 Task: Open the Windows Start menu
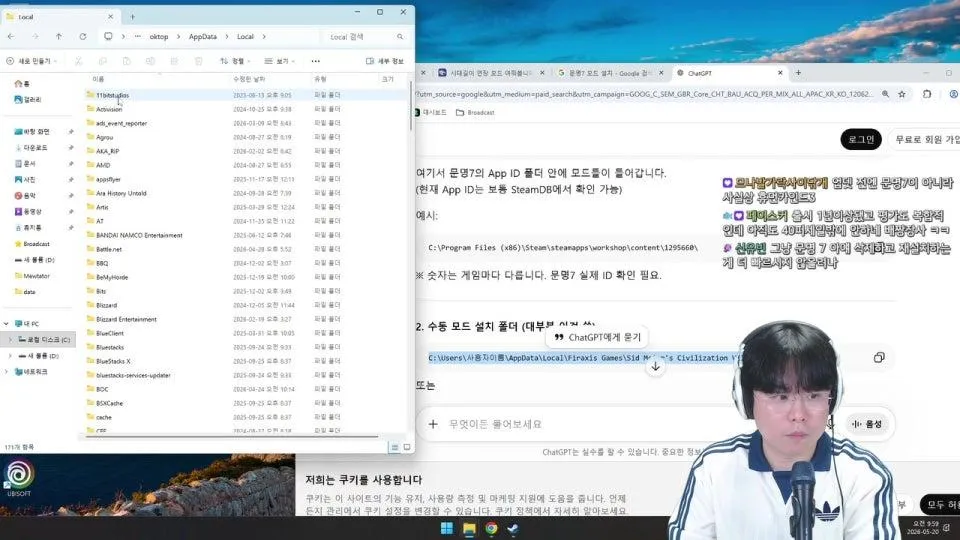click(446, 528)
